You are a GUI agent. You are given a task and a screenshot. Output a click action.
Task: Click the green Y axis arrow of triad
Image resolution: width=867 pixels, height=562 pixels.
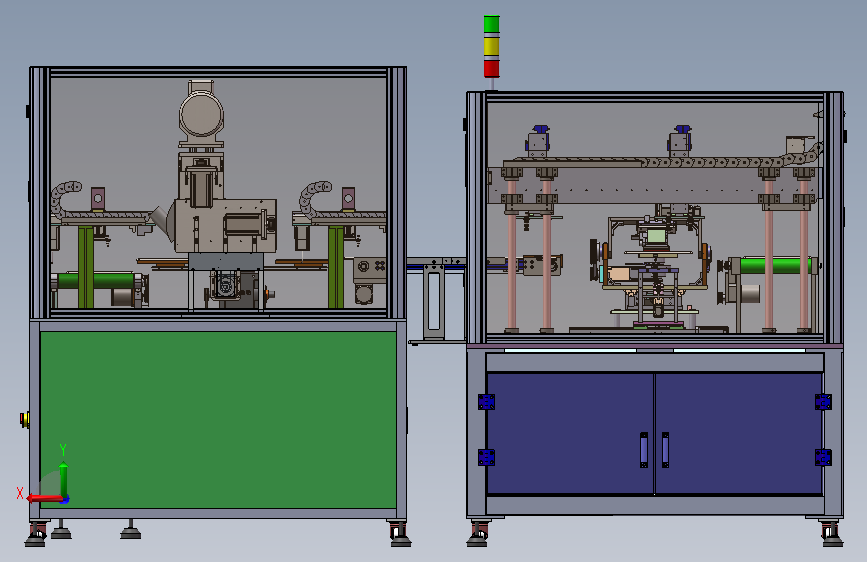64,479
